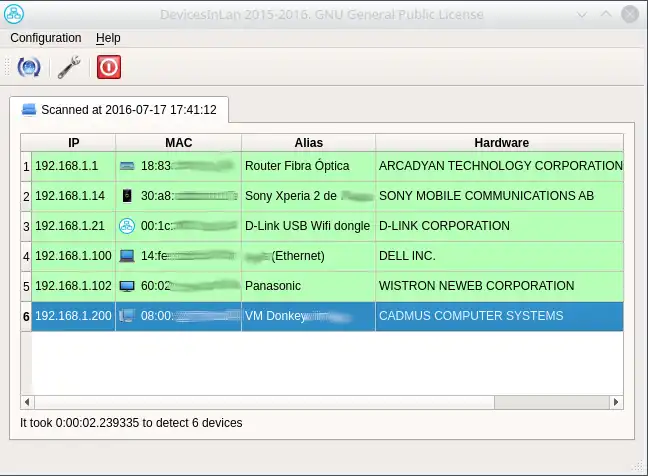The width and height of the screenshot is (648, 476).
Task: Select row header number 5
Action: 26,286
